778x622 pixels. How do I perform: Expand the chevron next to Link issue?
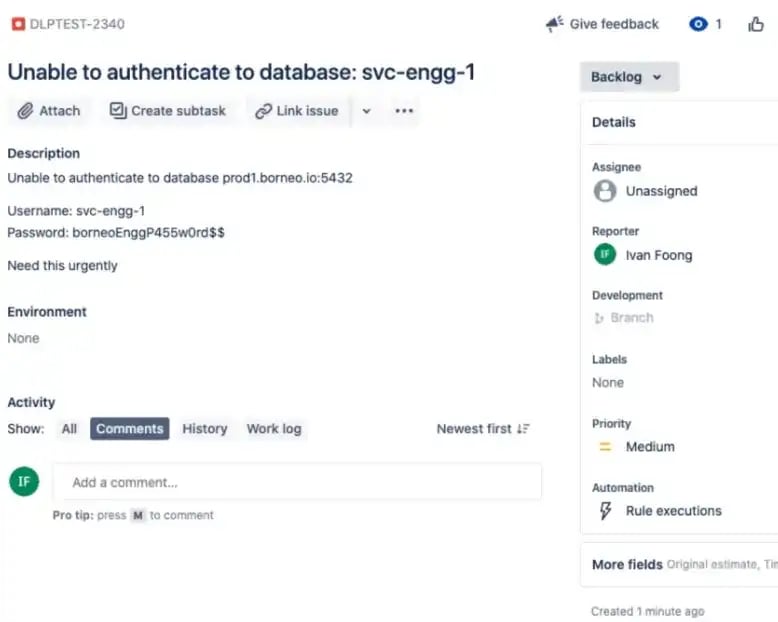click(x=366, y=111)
